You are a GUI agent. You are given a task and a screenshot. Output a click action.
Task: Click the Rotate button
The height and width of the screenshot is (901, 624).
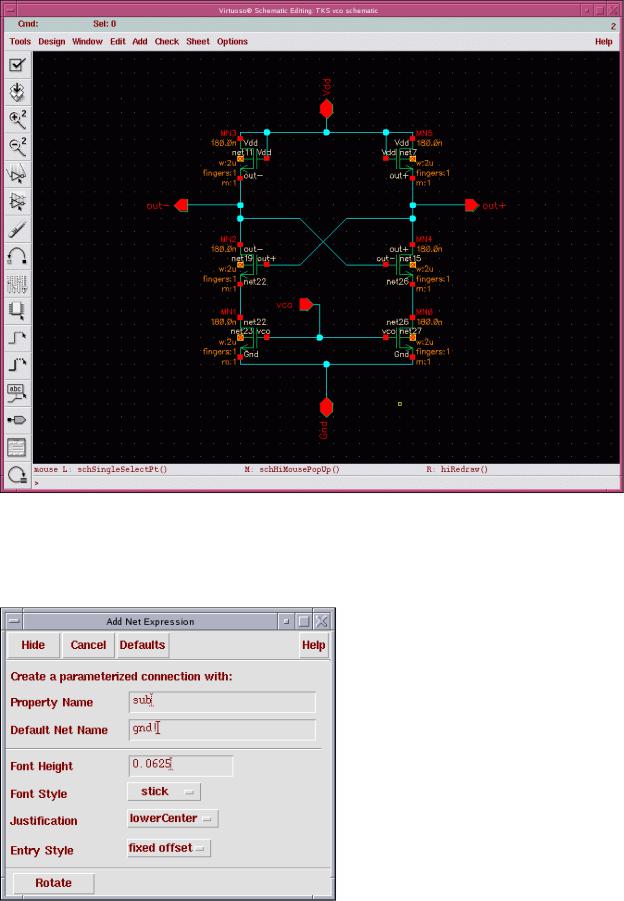[x=53, y=883]
